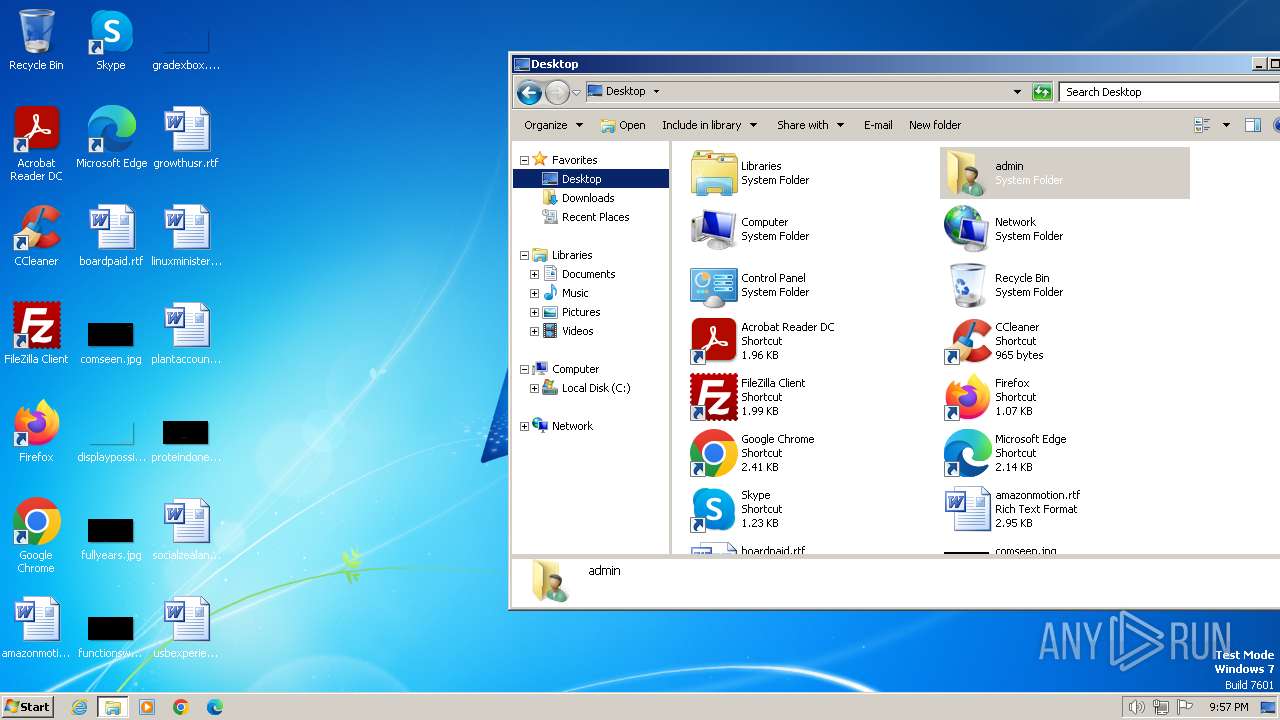The height and width of the screenshot is (720, 1280).
Task: Select Microsoft Edge shortcut in Explorer
Action: click(1064, 453)
